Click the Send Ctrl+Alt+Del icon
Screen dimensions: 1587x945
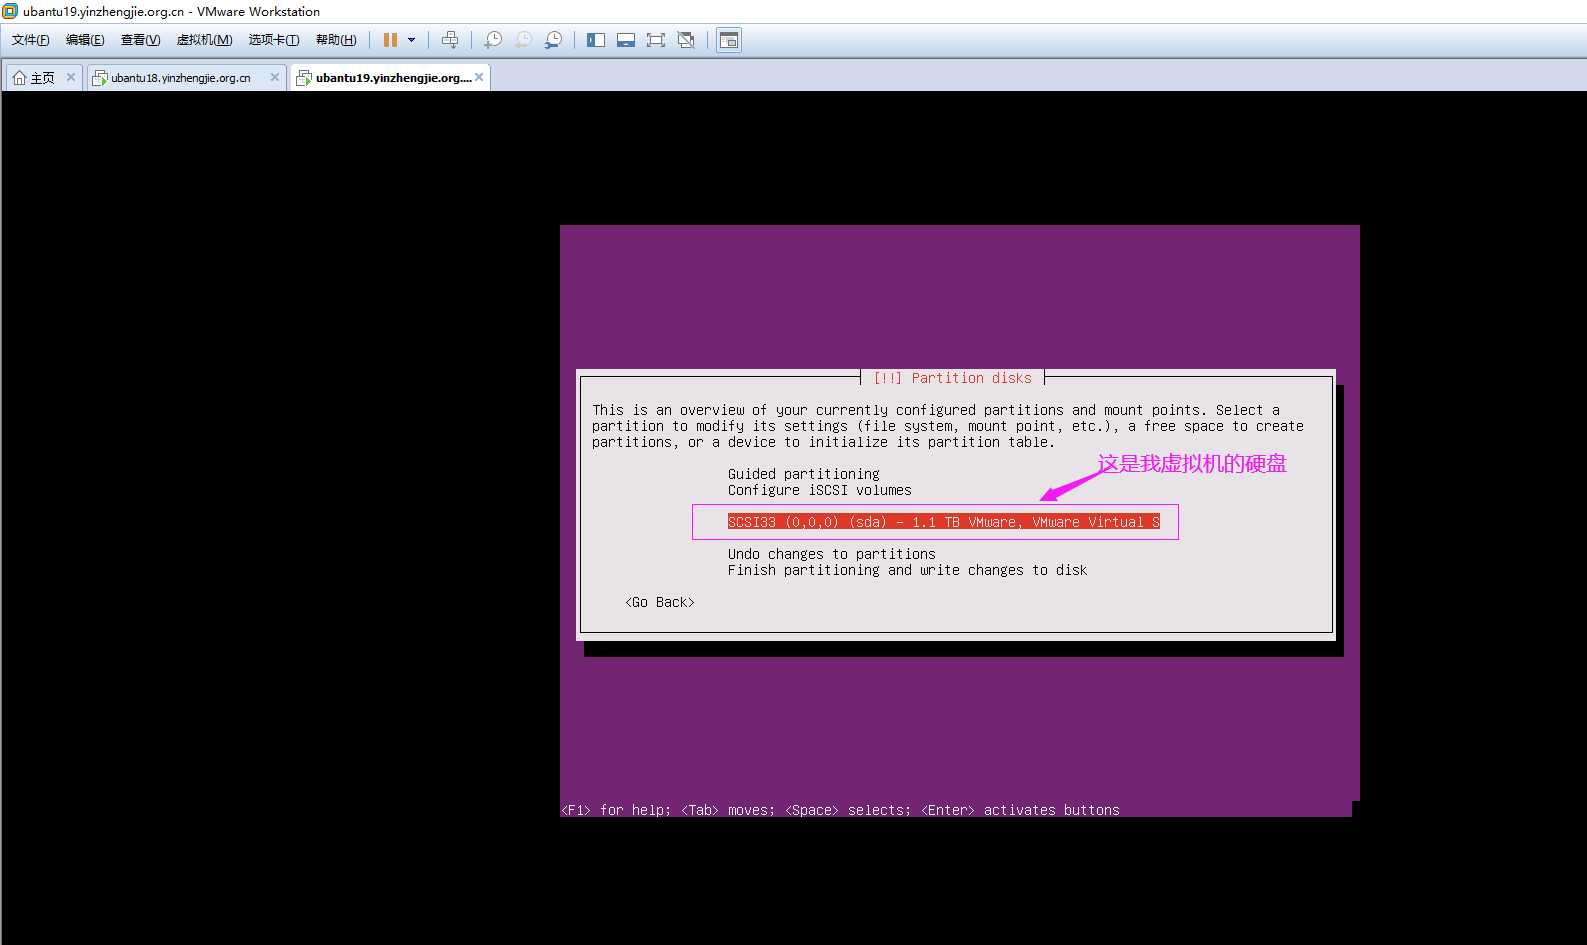[450, 40]
